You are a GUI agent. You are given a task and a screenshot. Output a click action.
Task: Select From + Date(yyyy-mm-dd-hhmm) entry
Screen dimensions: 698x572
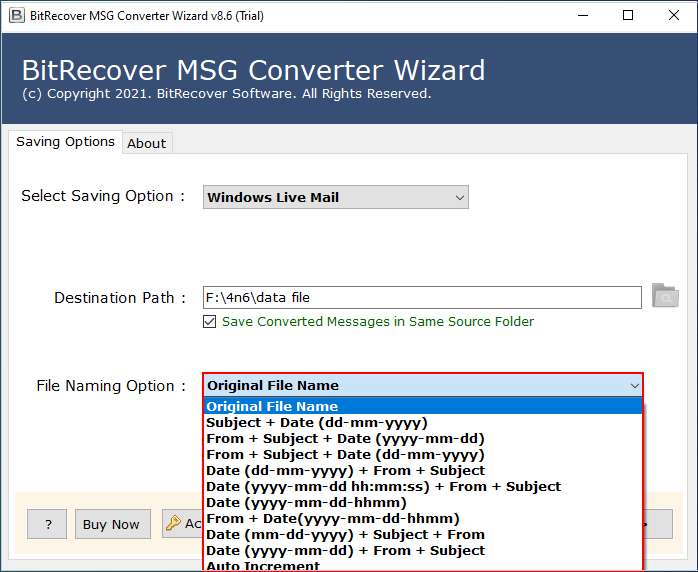(x=332, y=519)
